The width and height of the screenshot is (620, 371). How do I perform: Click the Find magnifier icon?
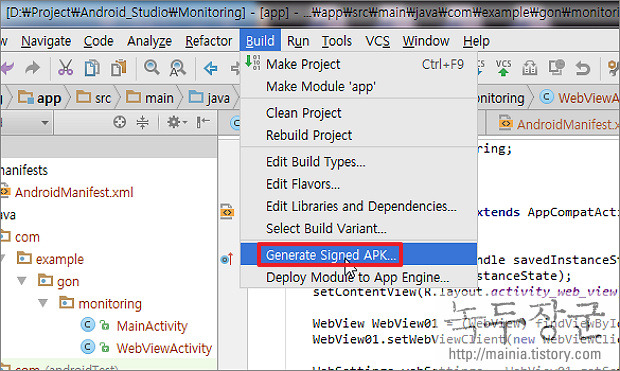[x=151, y=68]
